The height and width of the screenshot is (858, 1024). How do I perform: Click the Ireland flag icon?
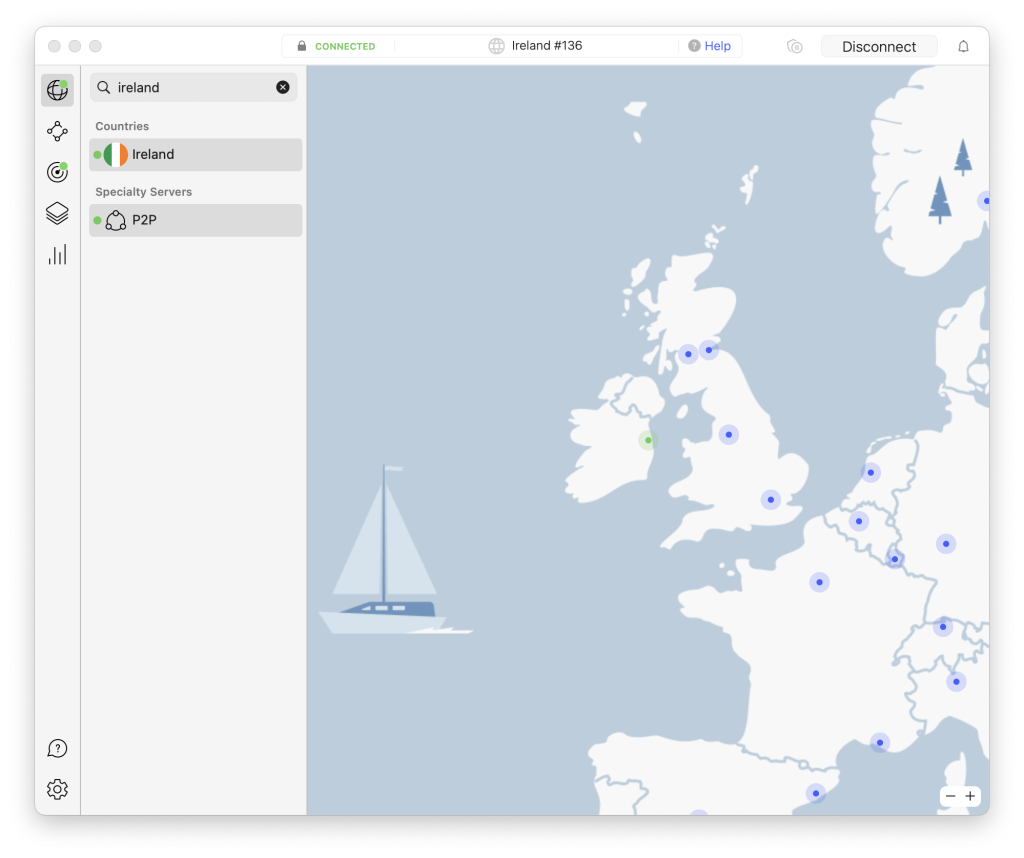[116, 155]
